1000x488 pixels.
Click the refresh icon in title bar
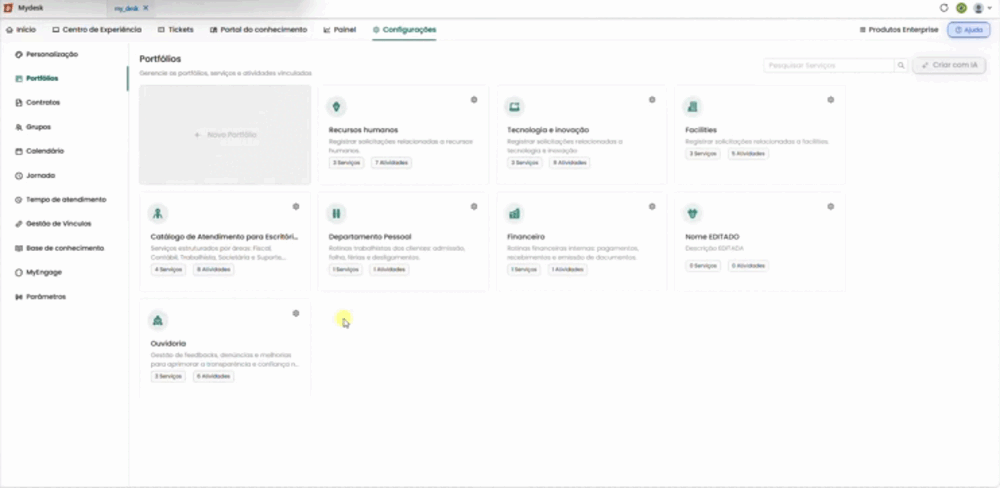click(x=945, y=8)
